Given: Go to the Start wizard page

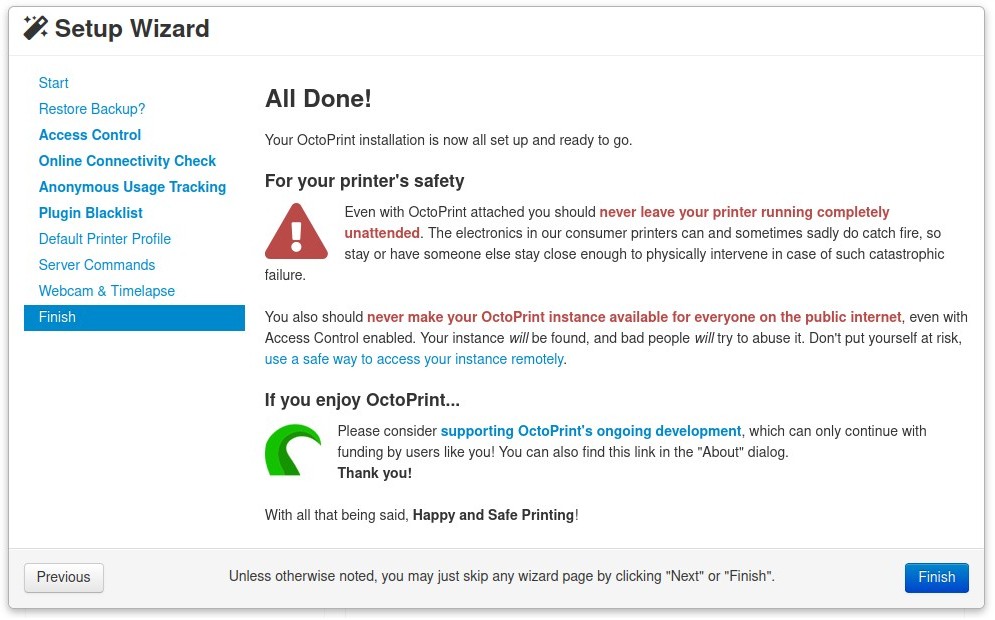Looking at the screenshot, I should pos(54,83).
